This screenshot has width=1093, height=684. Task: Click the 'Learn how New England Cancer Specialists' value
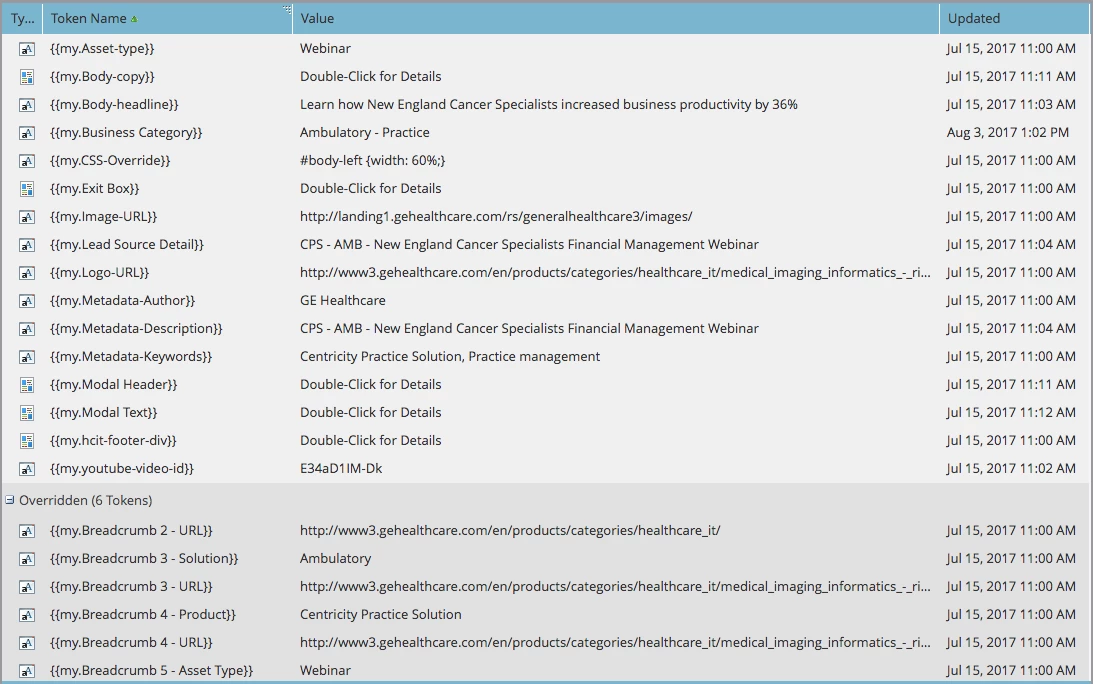[549, 105]
